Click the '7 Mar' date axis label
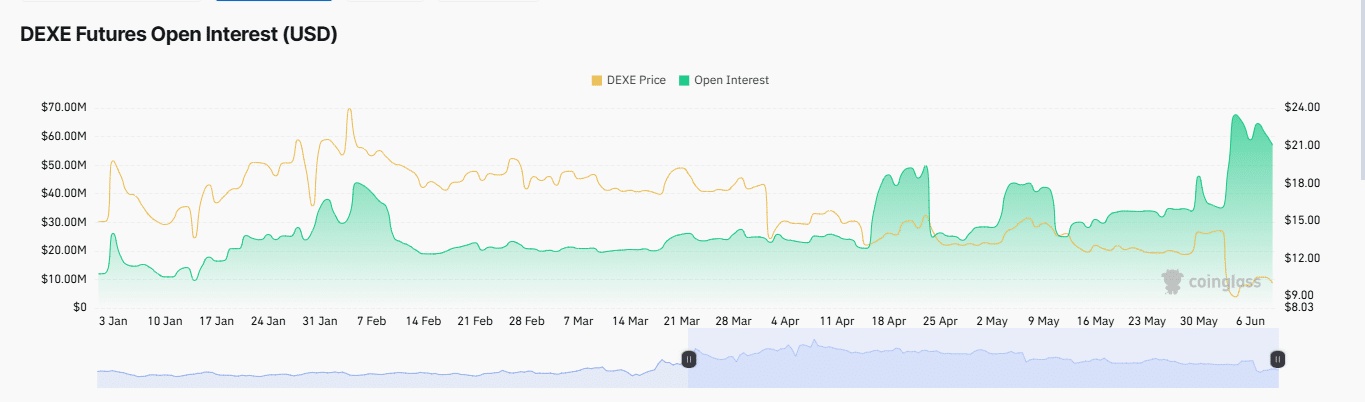 (x=578, y=322)
